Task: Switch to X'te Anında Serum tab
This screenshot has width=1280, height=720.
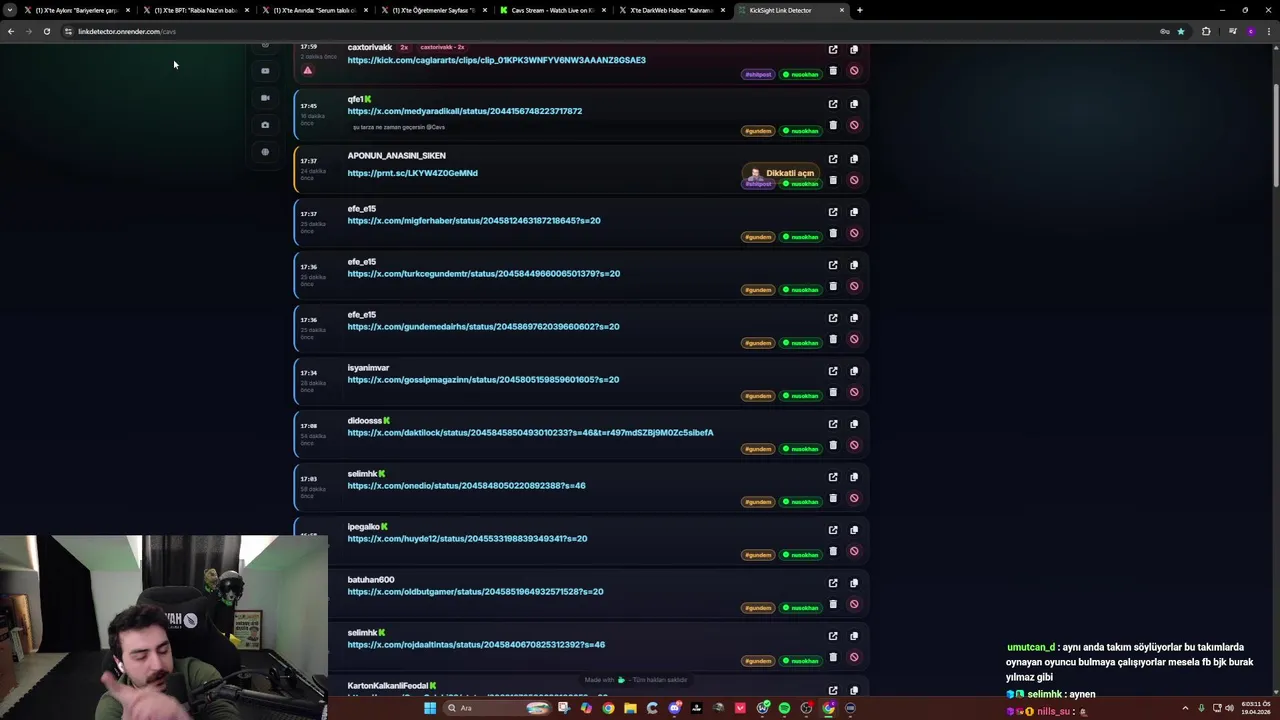Action: (x=315, y=10)
